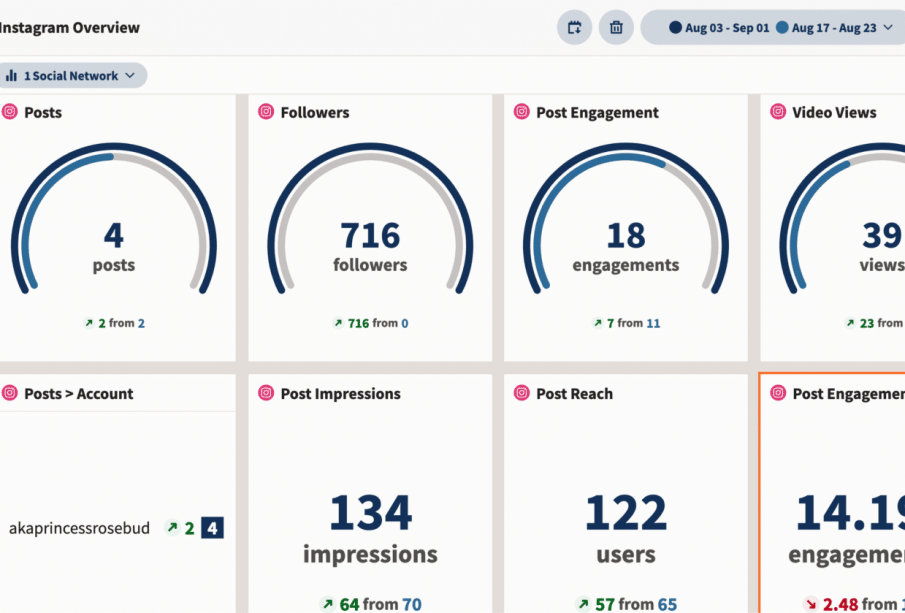
Task: Click the export calendar icon button
Action: tap(574, 27)
